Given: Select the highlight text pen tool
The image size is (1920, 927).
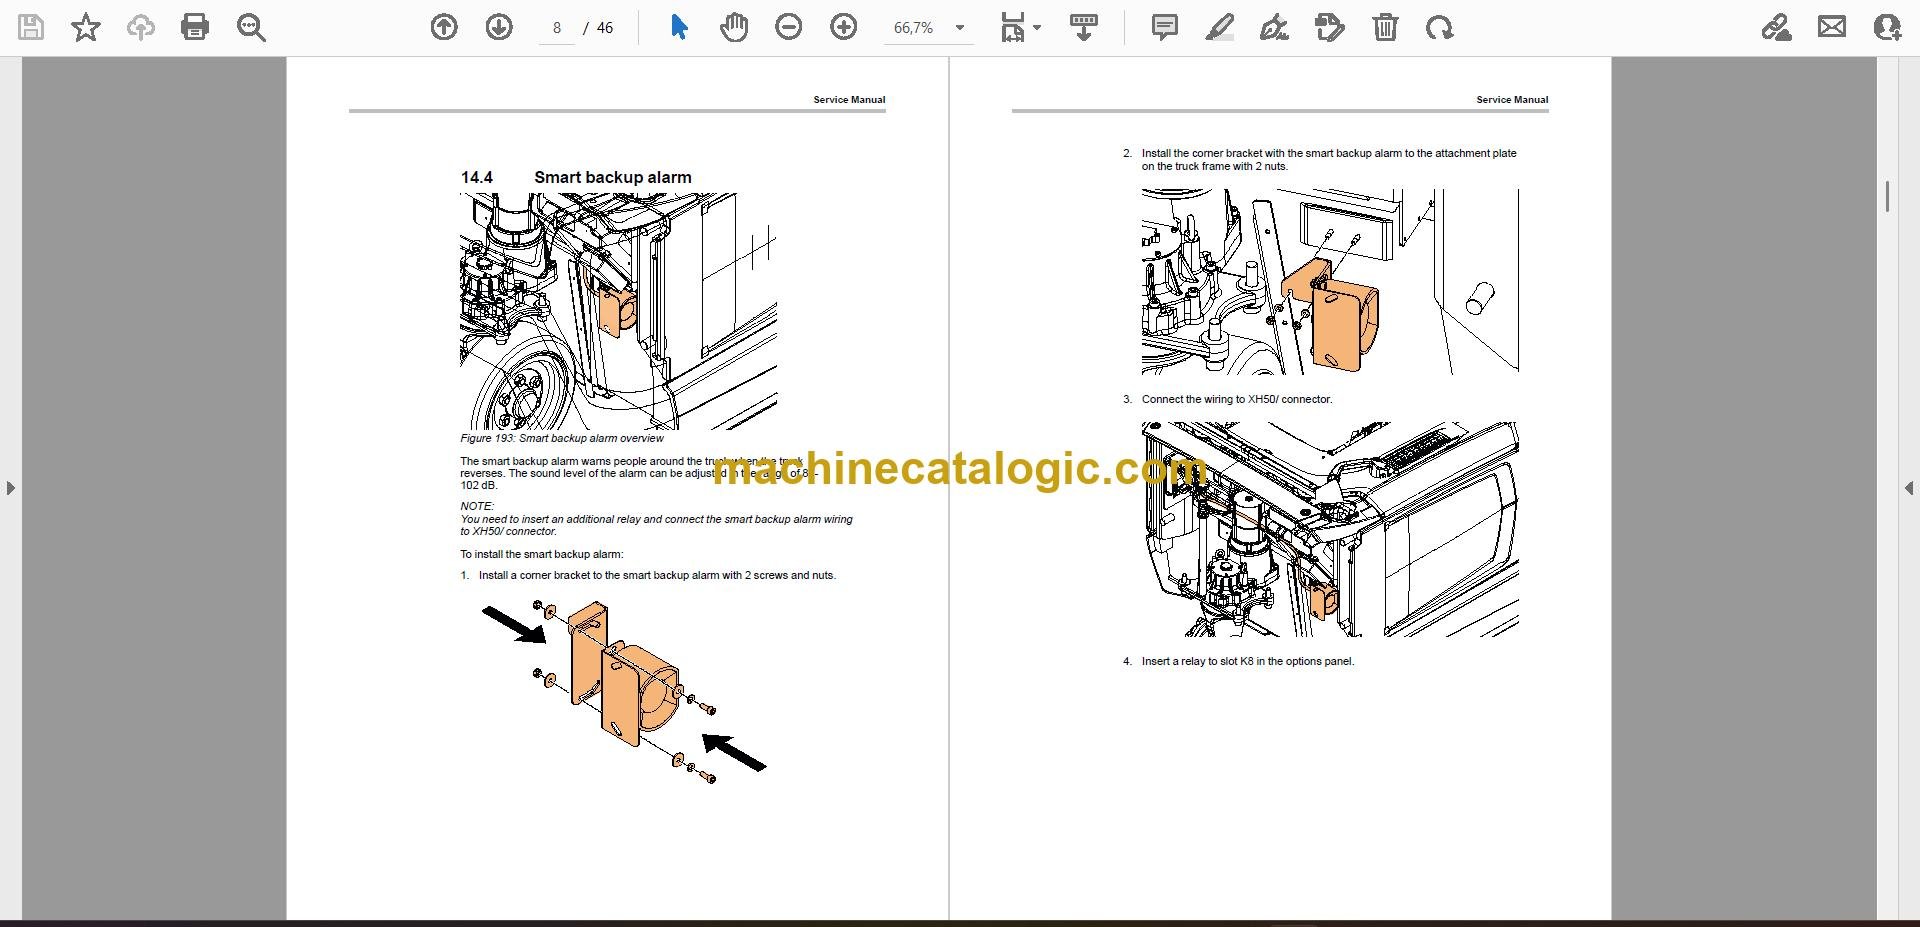Looking at the screenshot, I should [1220, 27].
